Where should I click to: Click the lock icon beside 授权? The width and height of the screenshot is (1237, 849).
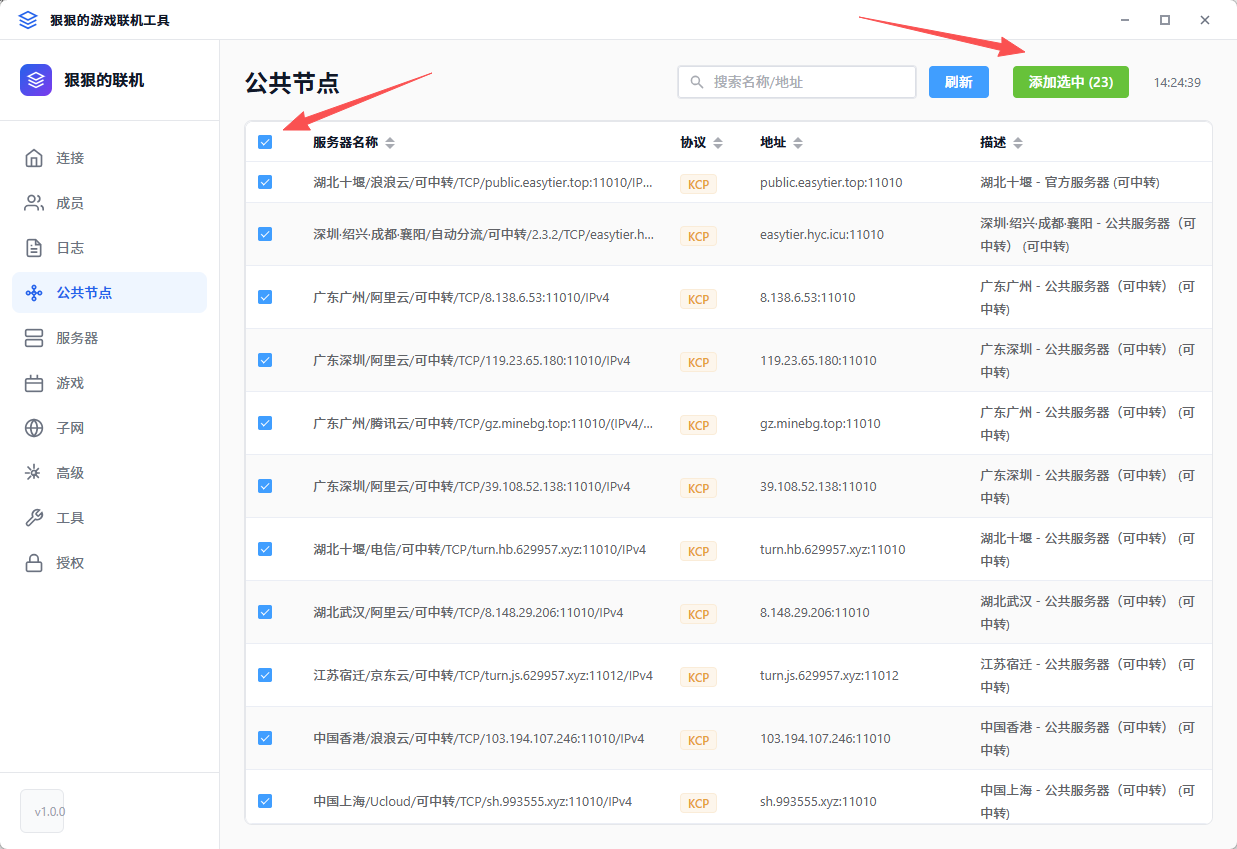[34, 563]
